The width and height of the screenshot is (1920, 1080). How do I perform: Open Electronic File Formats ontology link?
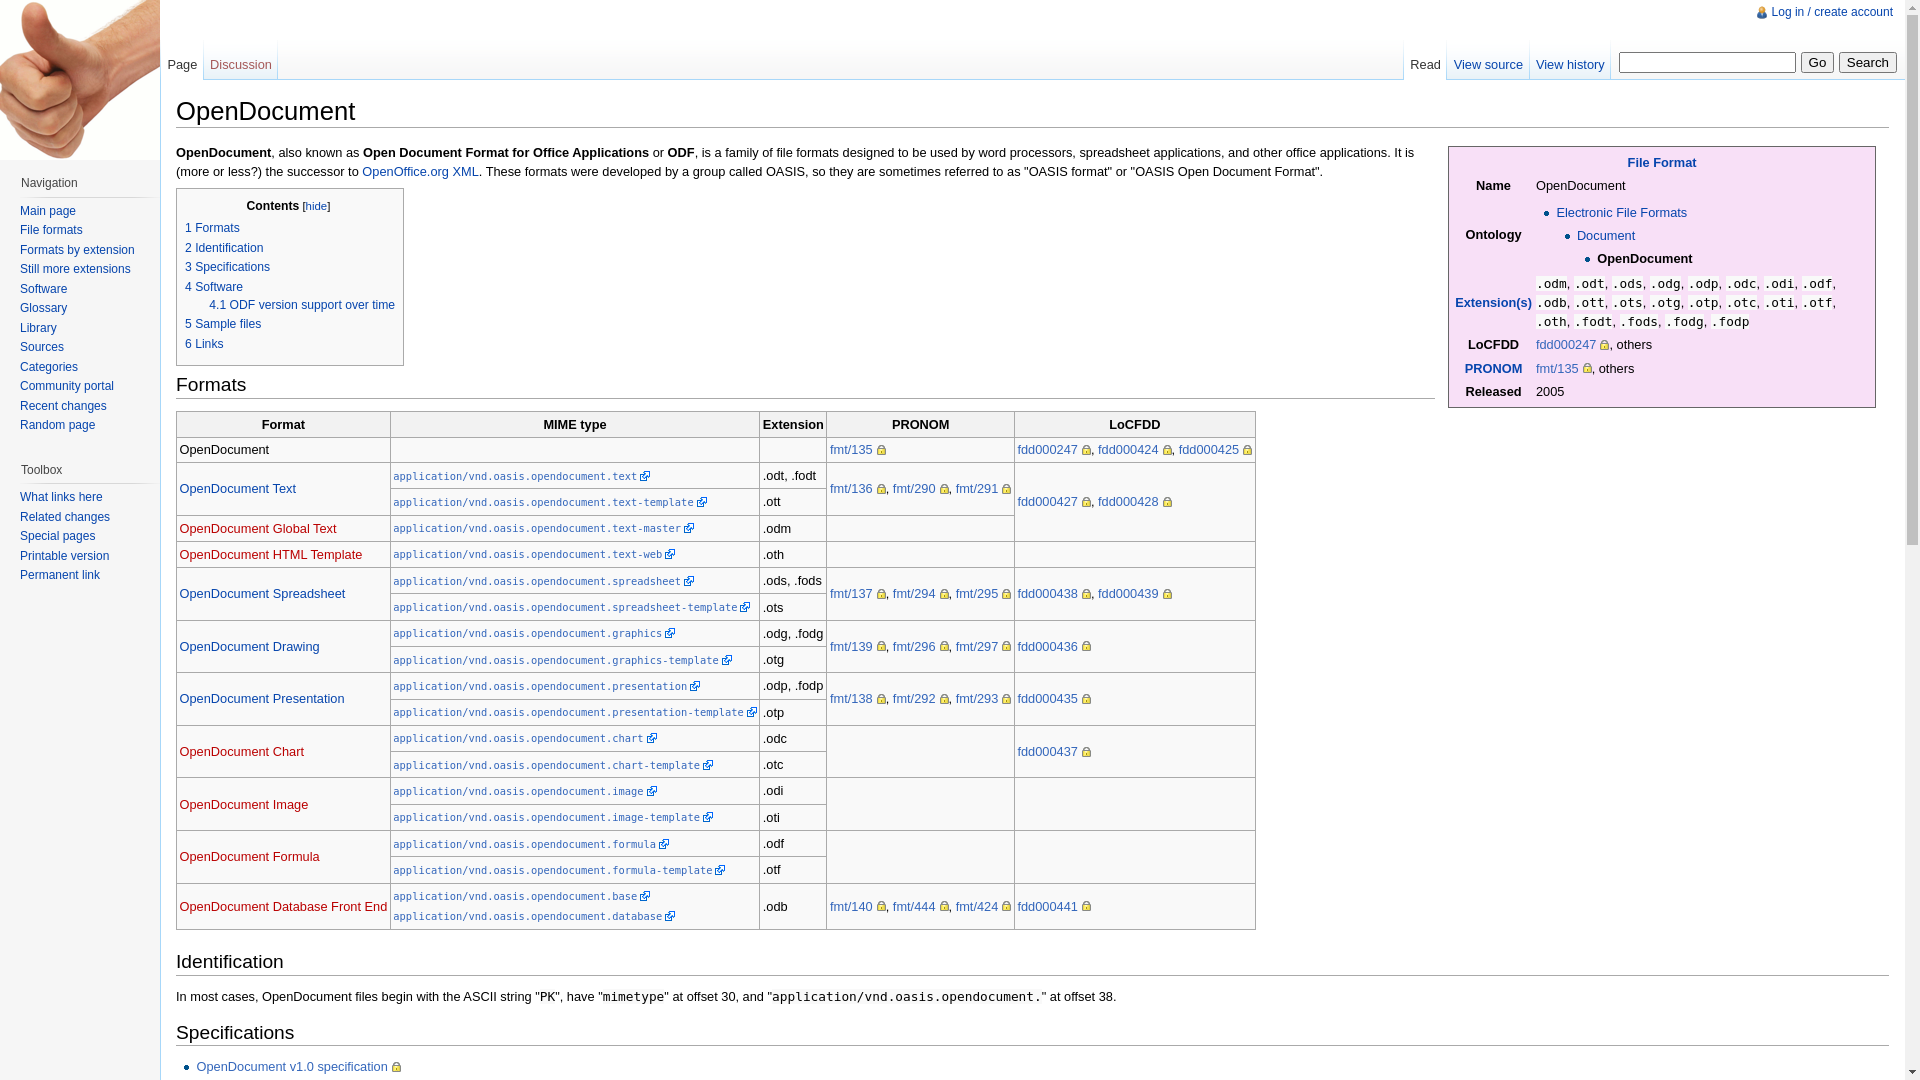1621,213
